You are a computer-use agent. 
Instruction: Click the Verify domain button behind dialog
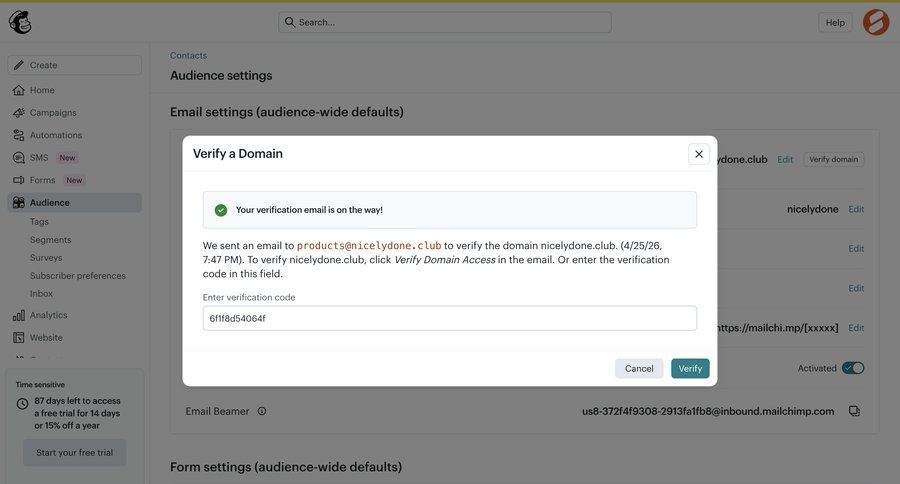(833, 159)
